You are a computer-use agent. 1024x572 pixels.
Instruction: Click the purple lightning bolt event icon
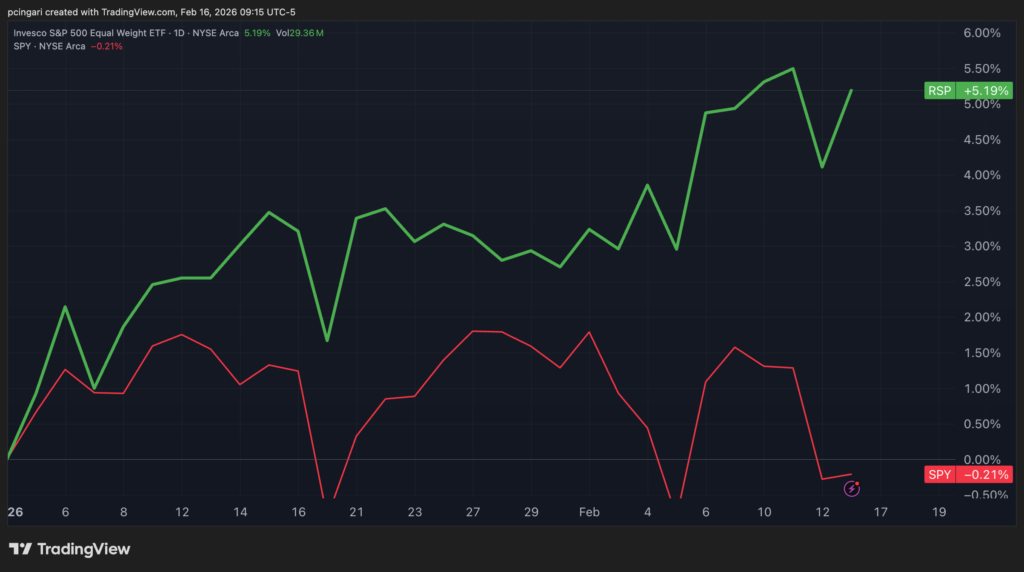point(851,488)
